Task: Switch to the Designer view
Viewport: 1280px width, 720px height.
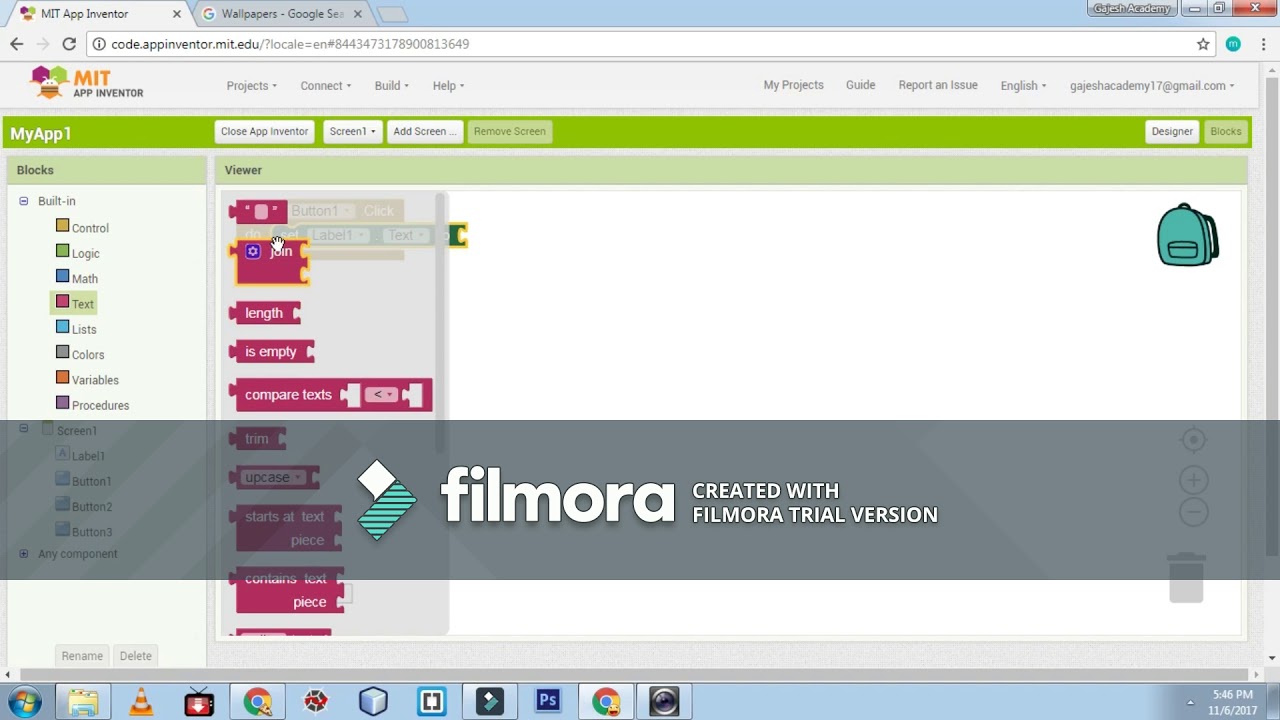Action: click(1172, 131)
